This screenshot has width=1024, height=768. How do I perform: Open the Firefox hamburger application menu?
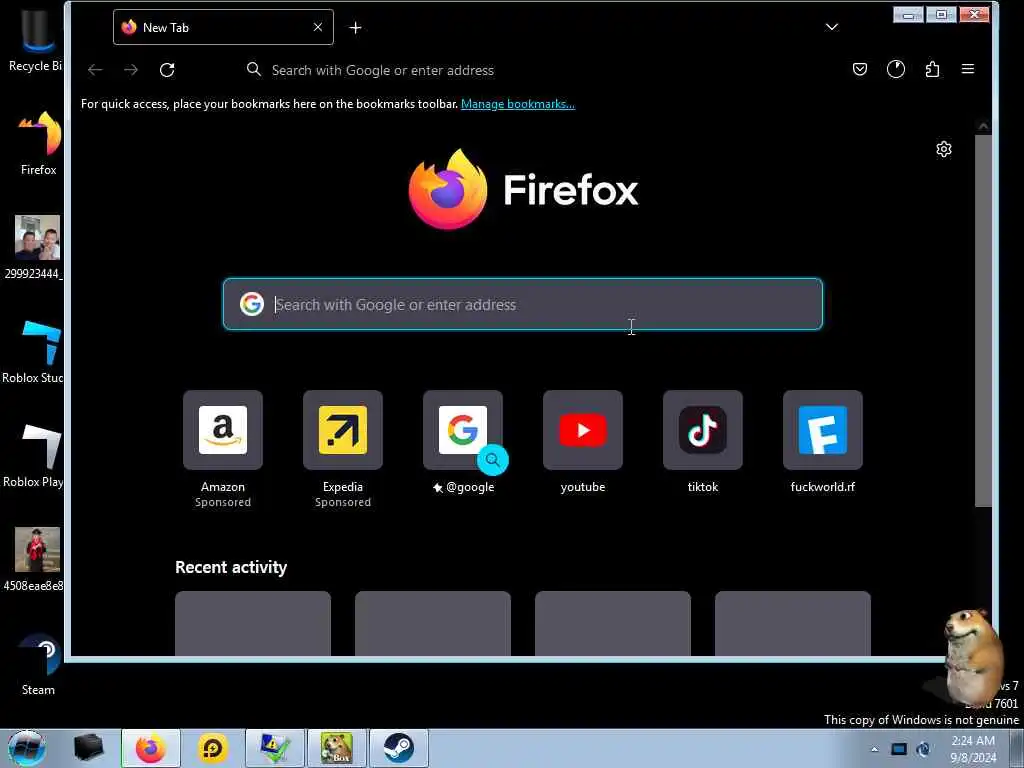(x=968, y=69)
